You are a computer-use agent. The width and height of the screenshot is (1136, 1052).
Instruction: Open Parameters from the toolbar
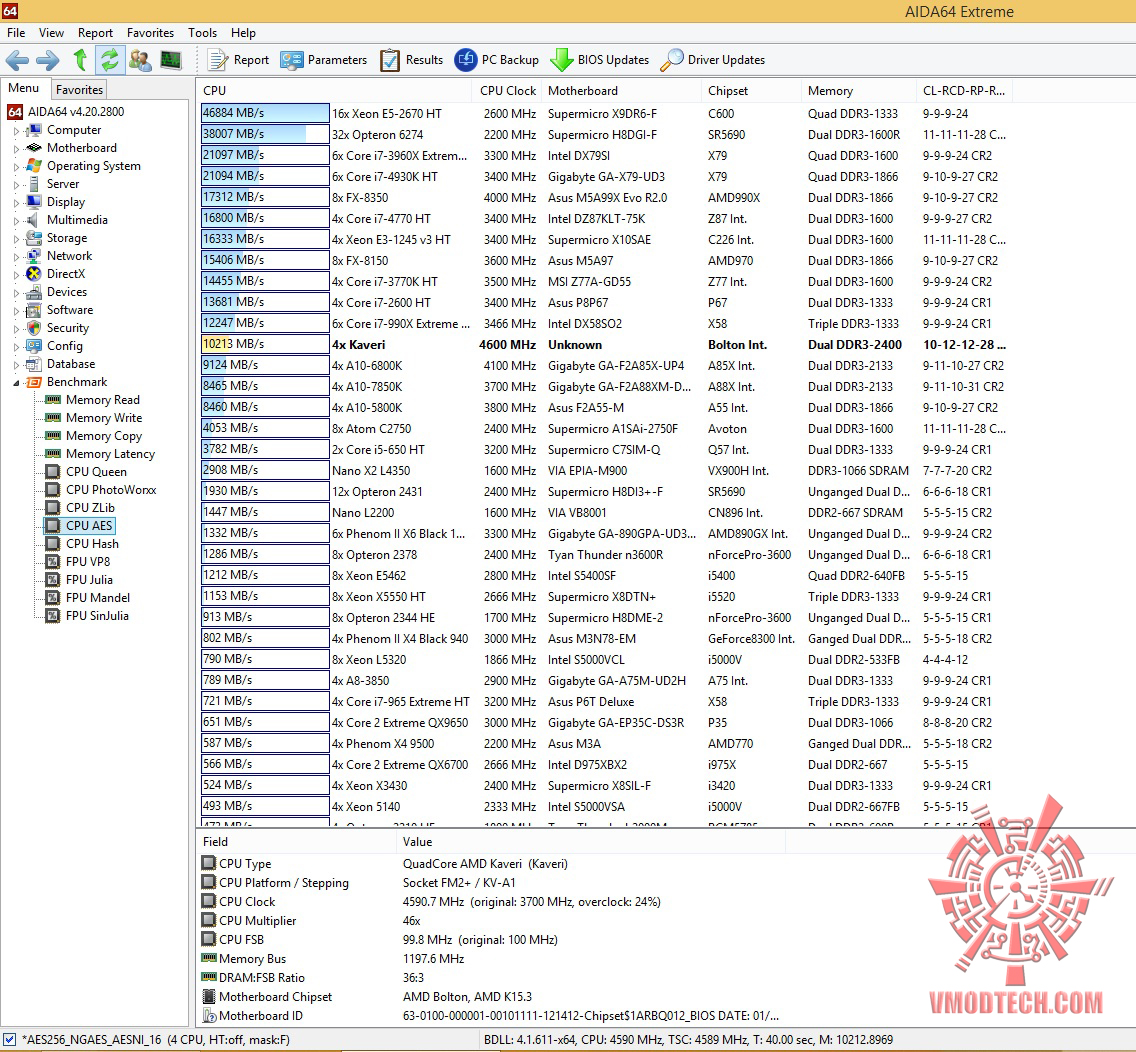pyautogui.click(x=324, y=60)
